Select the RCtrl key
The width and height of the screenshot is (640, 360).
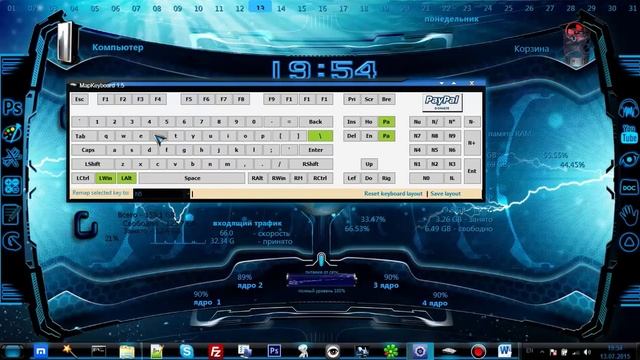click(320, 178)
